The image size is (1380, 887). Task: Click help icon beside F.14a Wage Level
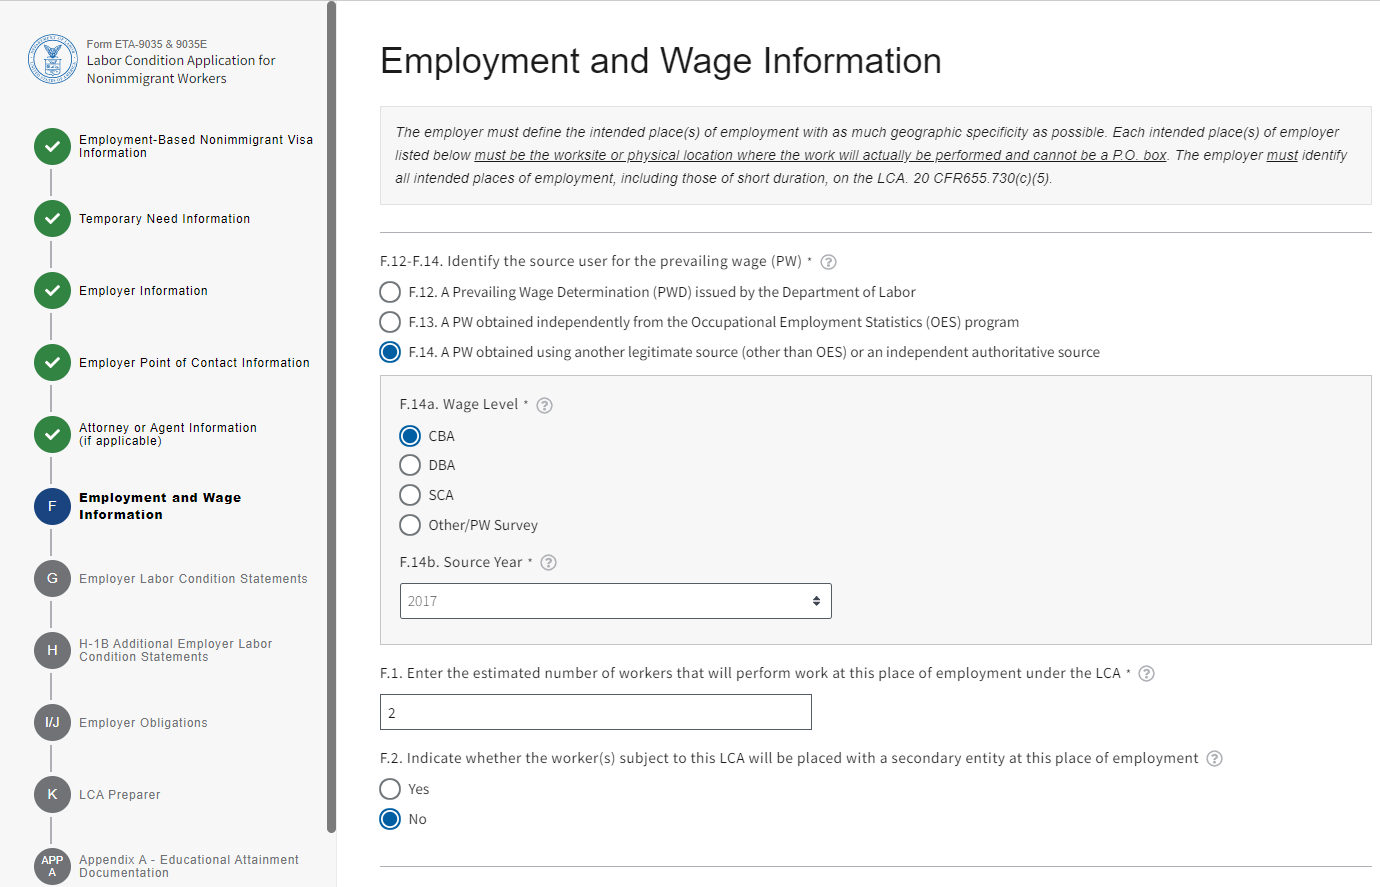click(x=544, y=405)
